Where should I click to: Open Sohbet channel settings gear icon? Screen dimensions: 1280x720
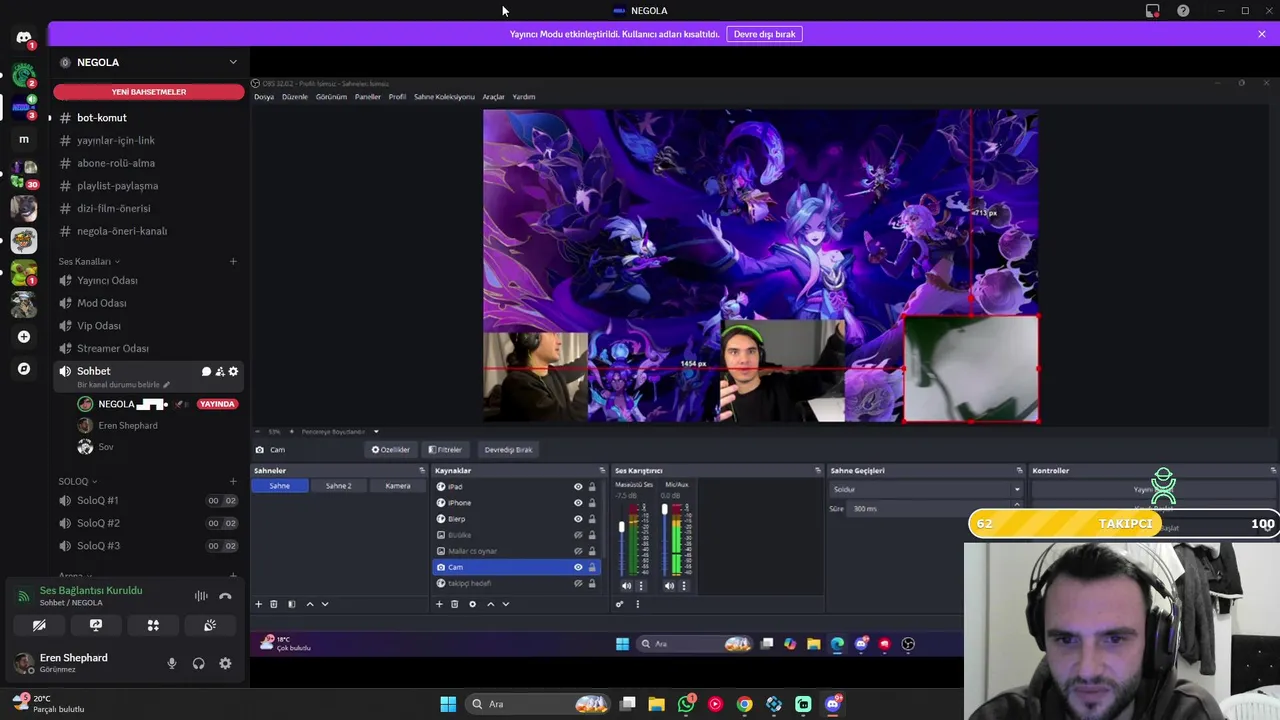click(x=233, y=372)
